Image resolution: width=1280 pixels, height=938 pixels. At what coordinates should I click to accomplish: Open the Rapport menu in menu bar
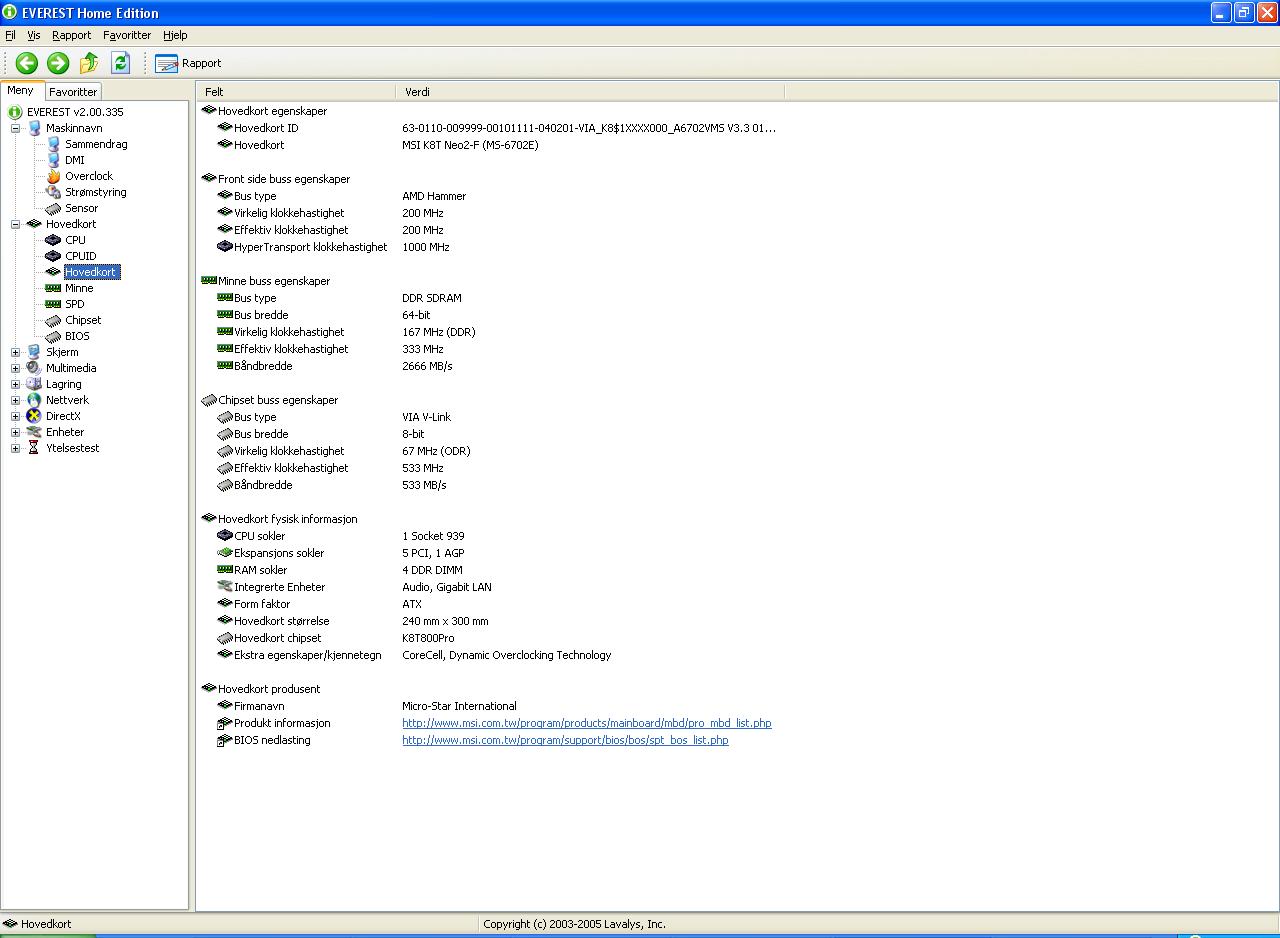[x=71, y=35]
